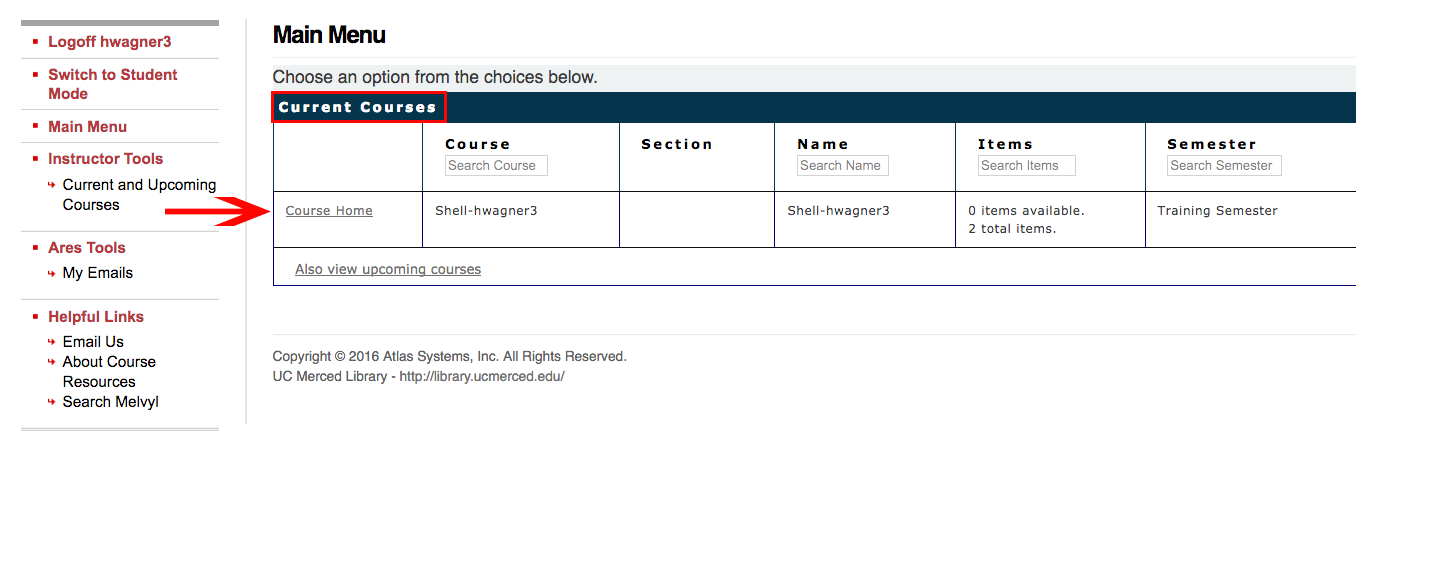Click Also view upcoming courses

(x=388, y=270)
